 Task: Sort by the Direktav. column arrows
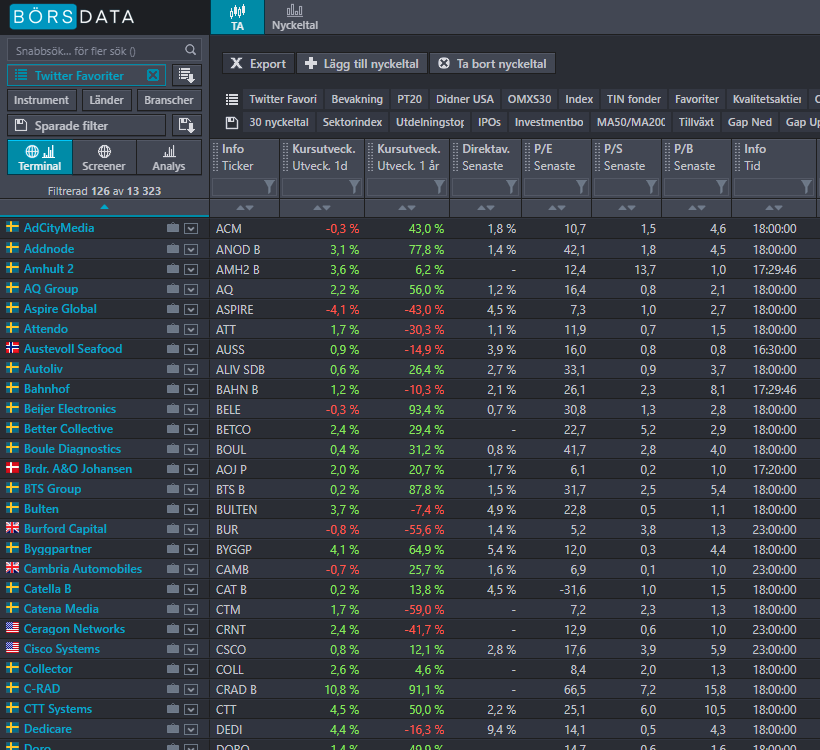coord(485,208)
